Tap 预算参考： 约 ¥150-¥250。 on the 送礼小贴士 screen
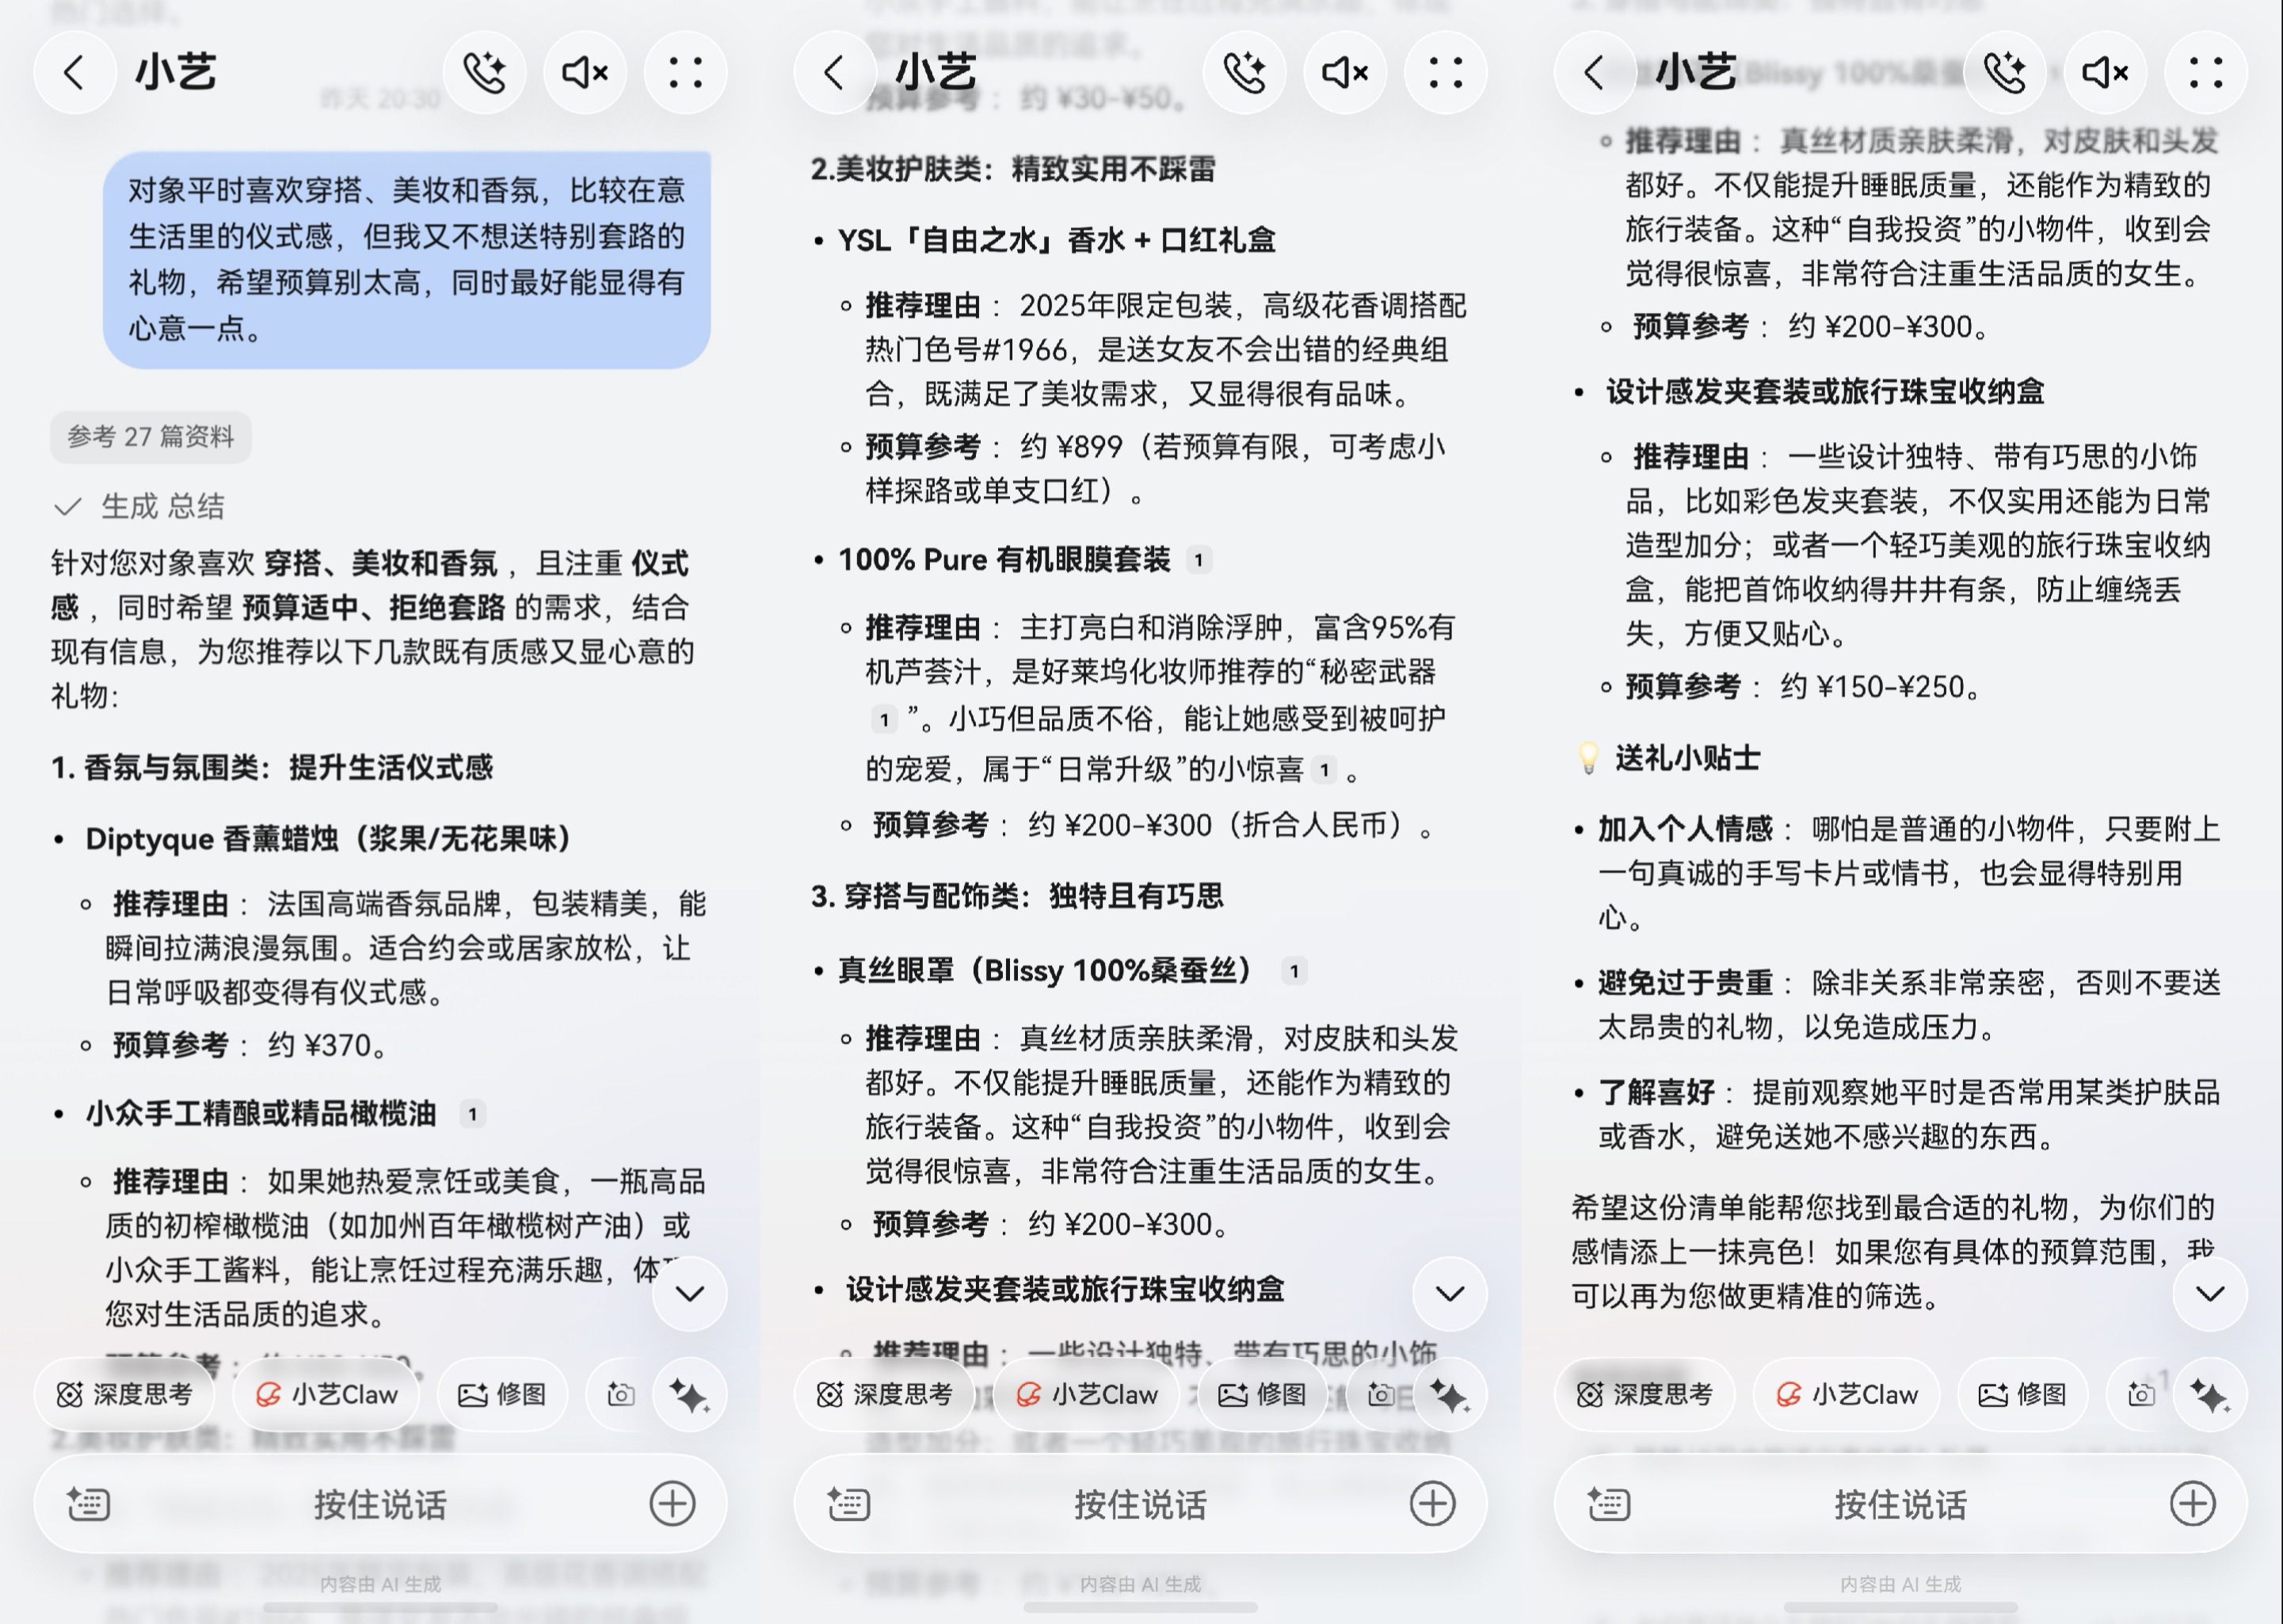 click(x=1803, y=687)
